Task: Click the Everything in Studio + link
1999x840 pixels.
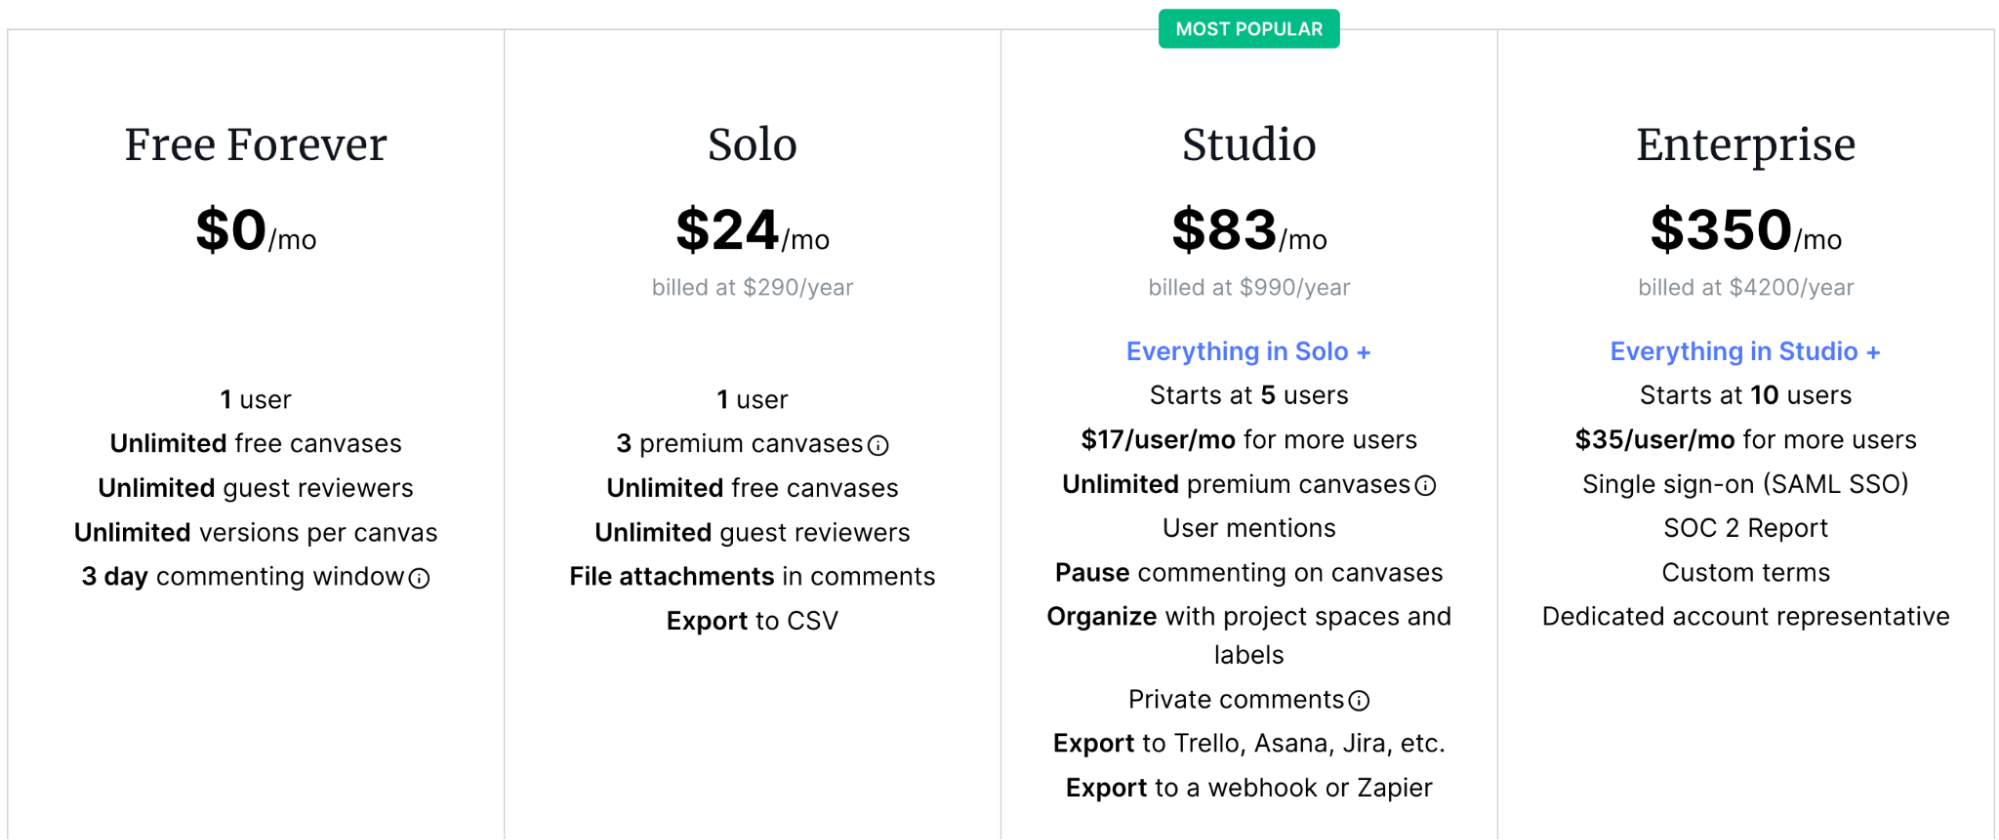Action: [1745, 351]
